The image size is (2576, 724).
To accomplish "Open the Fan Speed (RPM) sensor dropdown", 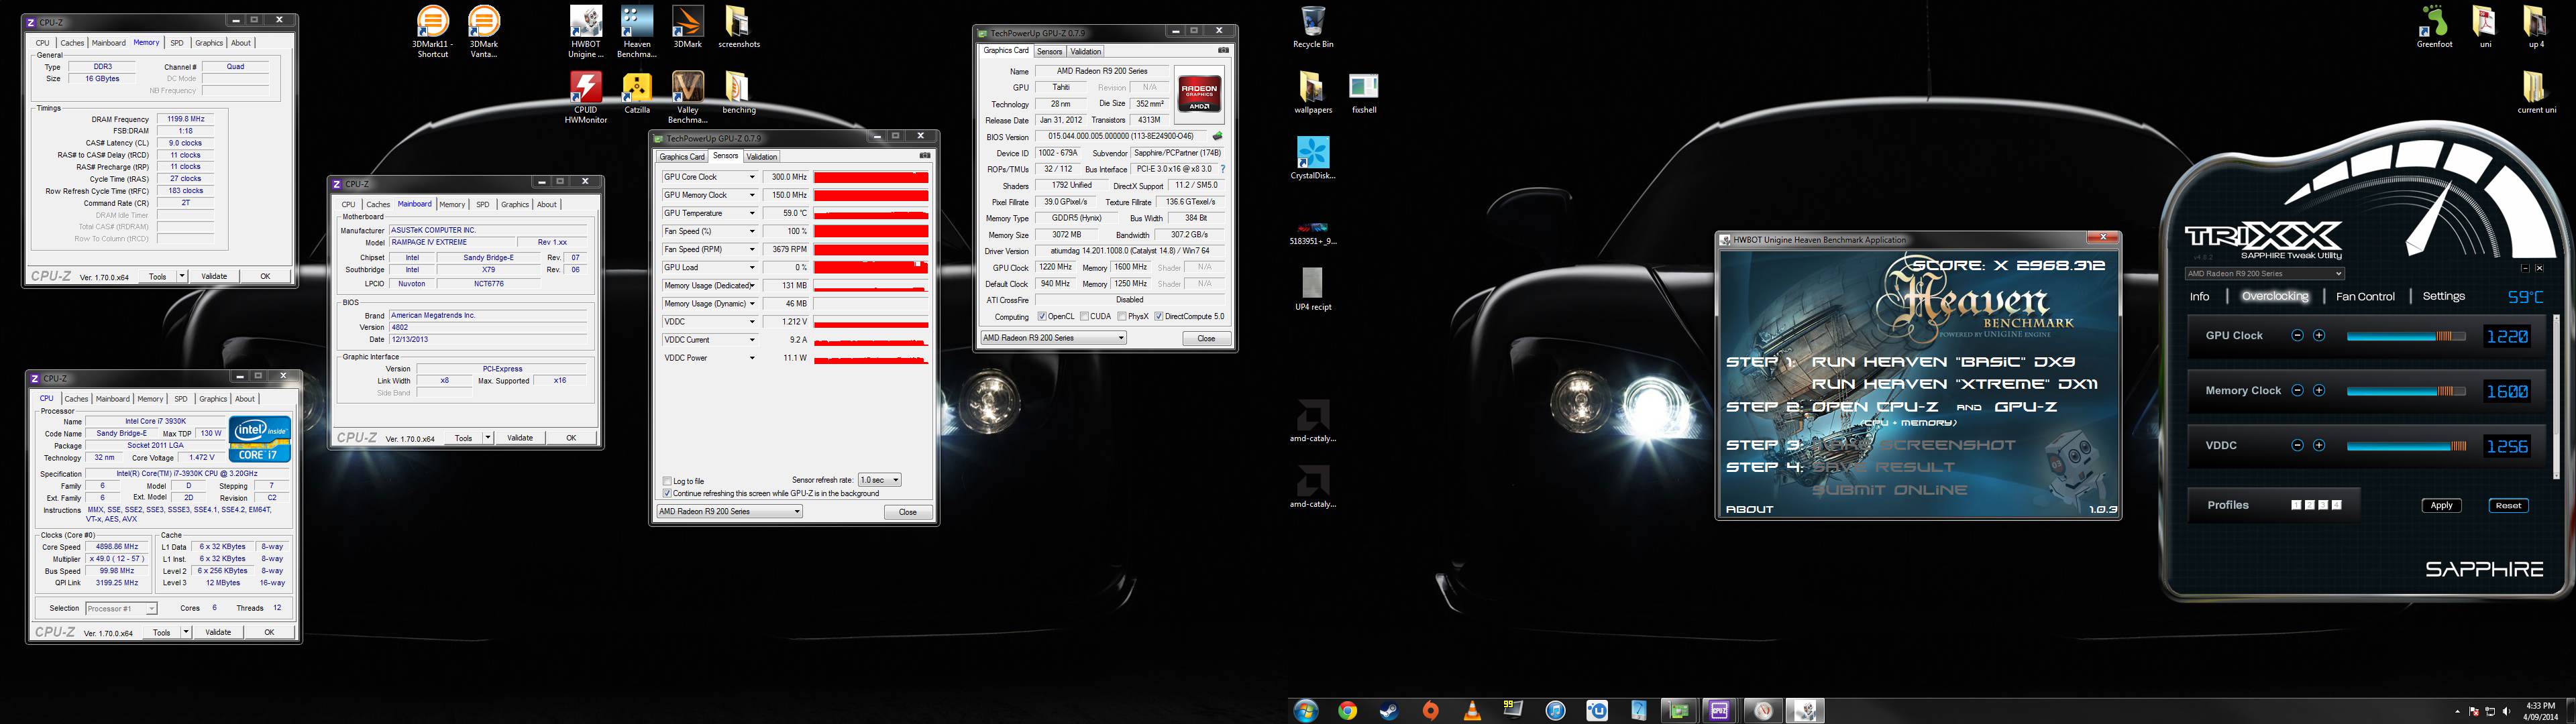I will [752, 249].
